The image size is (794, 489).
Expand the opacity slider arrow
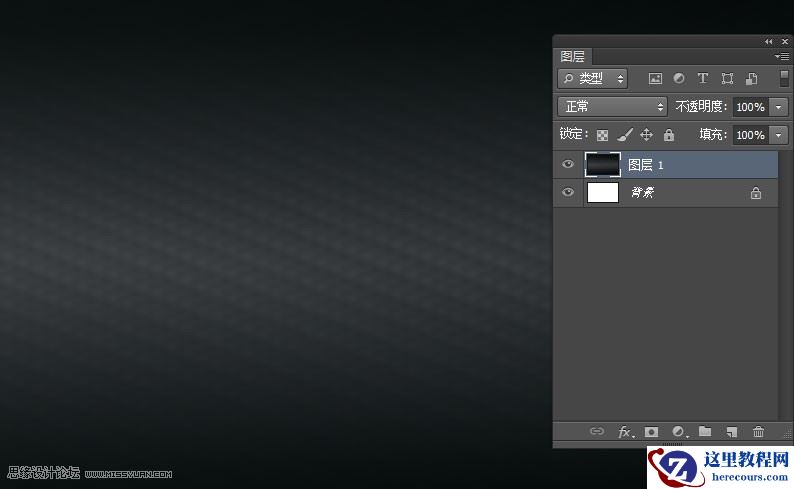pyautogui.click(x=778, y=107)
